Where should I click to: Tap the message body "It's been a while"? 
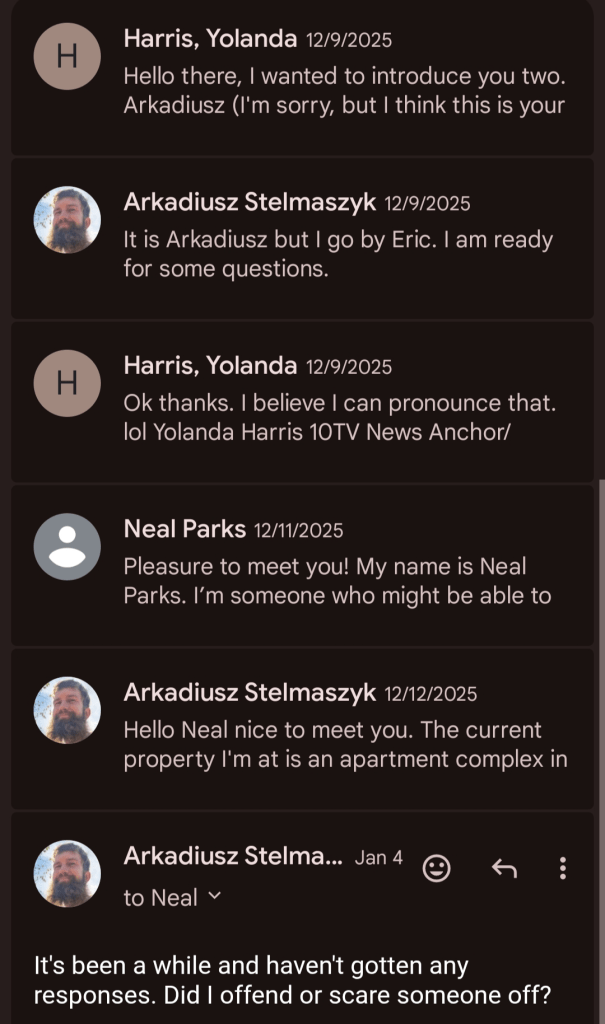250,981
